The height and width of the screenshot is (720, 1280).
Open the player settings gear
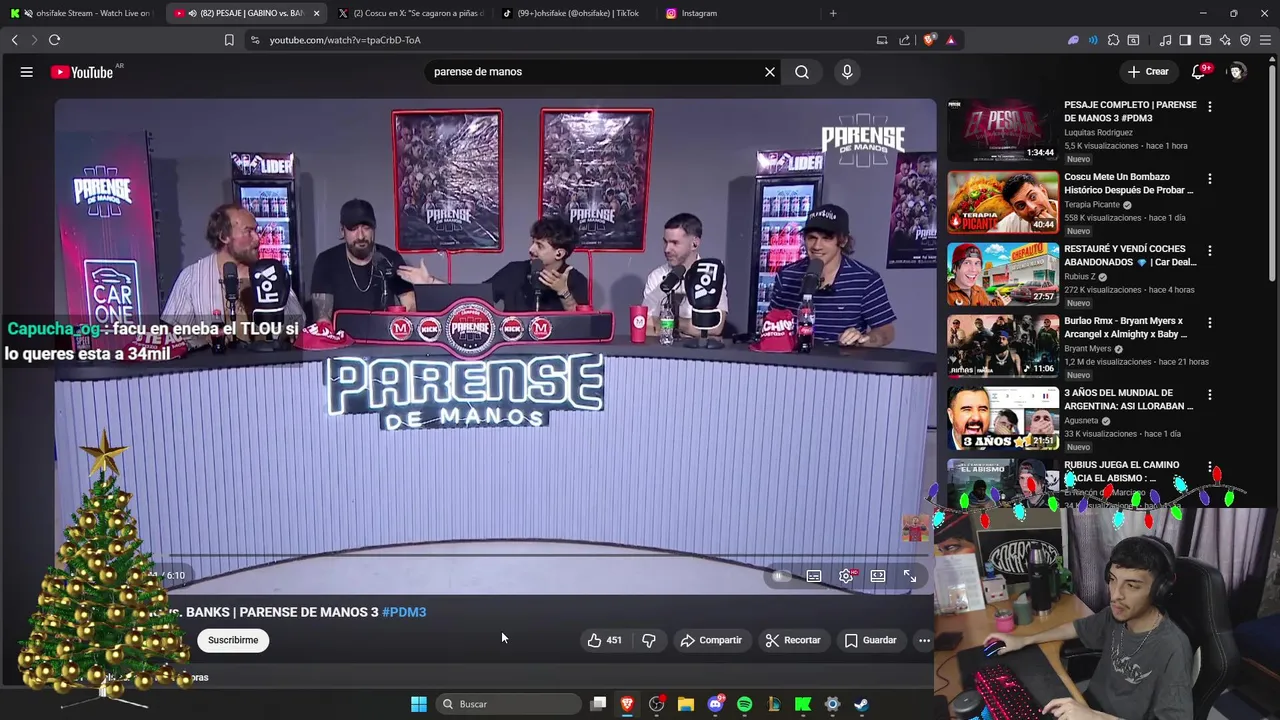(846, 576)
